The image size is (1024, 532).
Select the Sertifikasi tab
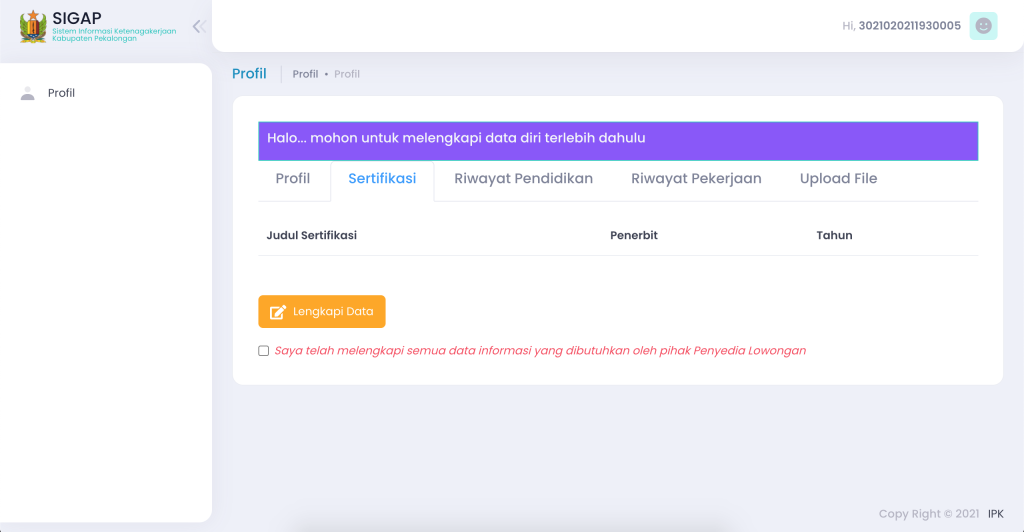pyautogui.click(x=382, y=179)
